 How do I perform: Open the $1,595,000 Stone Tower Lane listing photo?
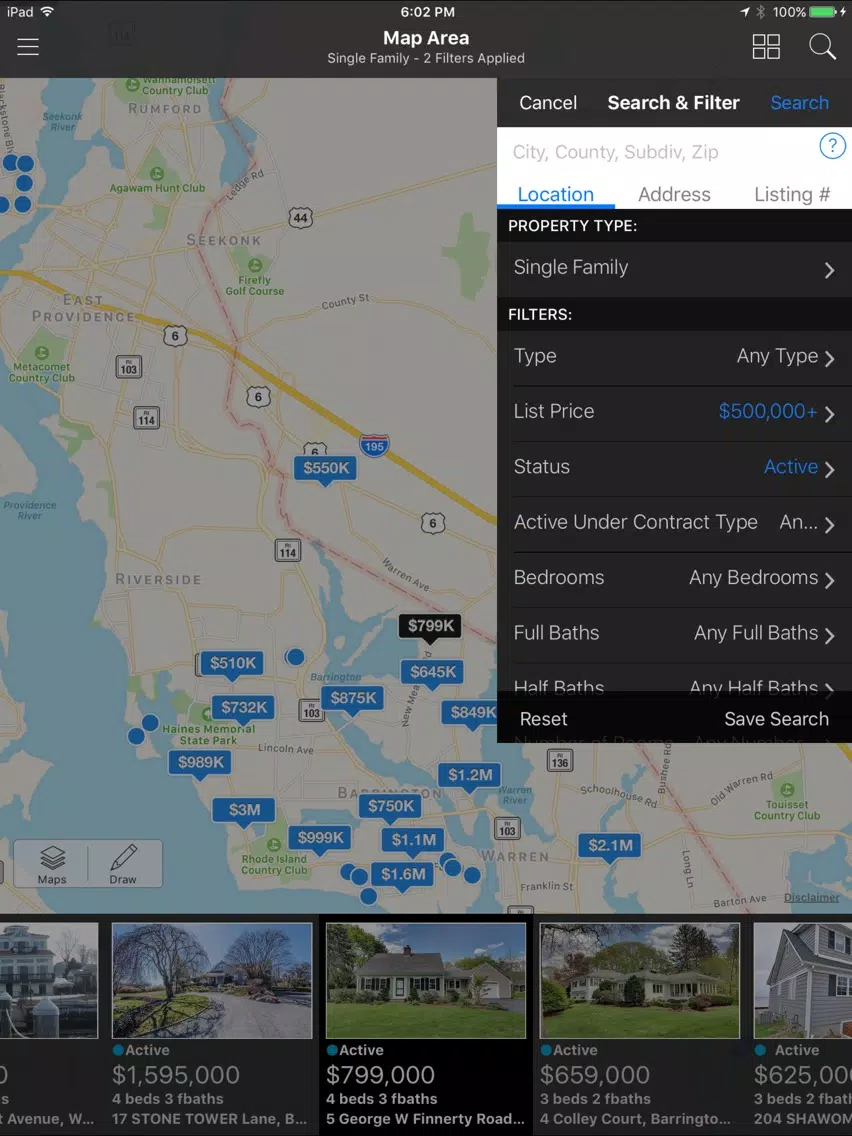point(212,980)
